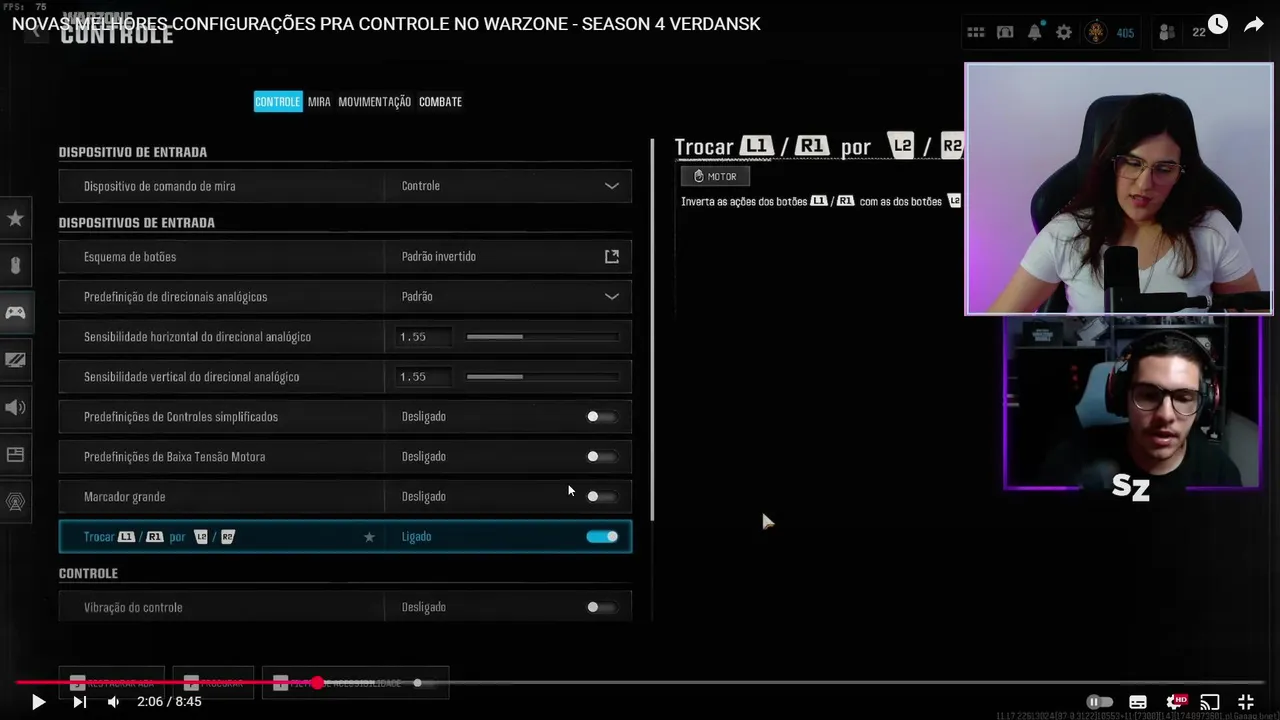Turn off Trocar L1/R1 por L2/R2
This screenshot has height=720, width=1280.
point(602,537)
